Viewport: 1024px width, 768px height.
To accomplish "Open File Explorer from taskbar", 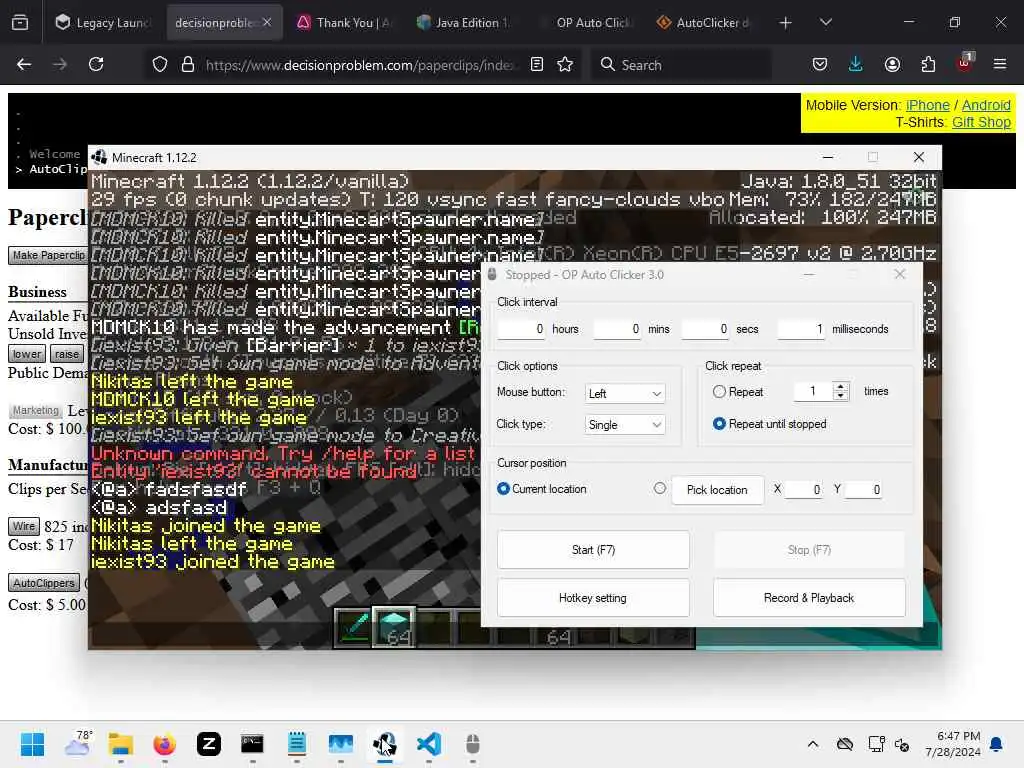I will (121, 744).
